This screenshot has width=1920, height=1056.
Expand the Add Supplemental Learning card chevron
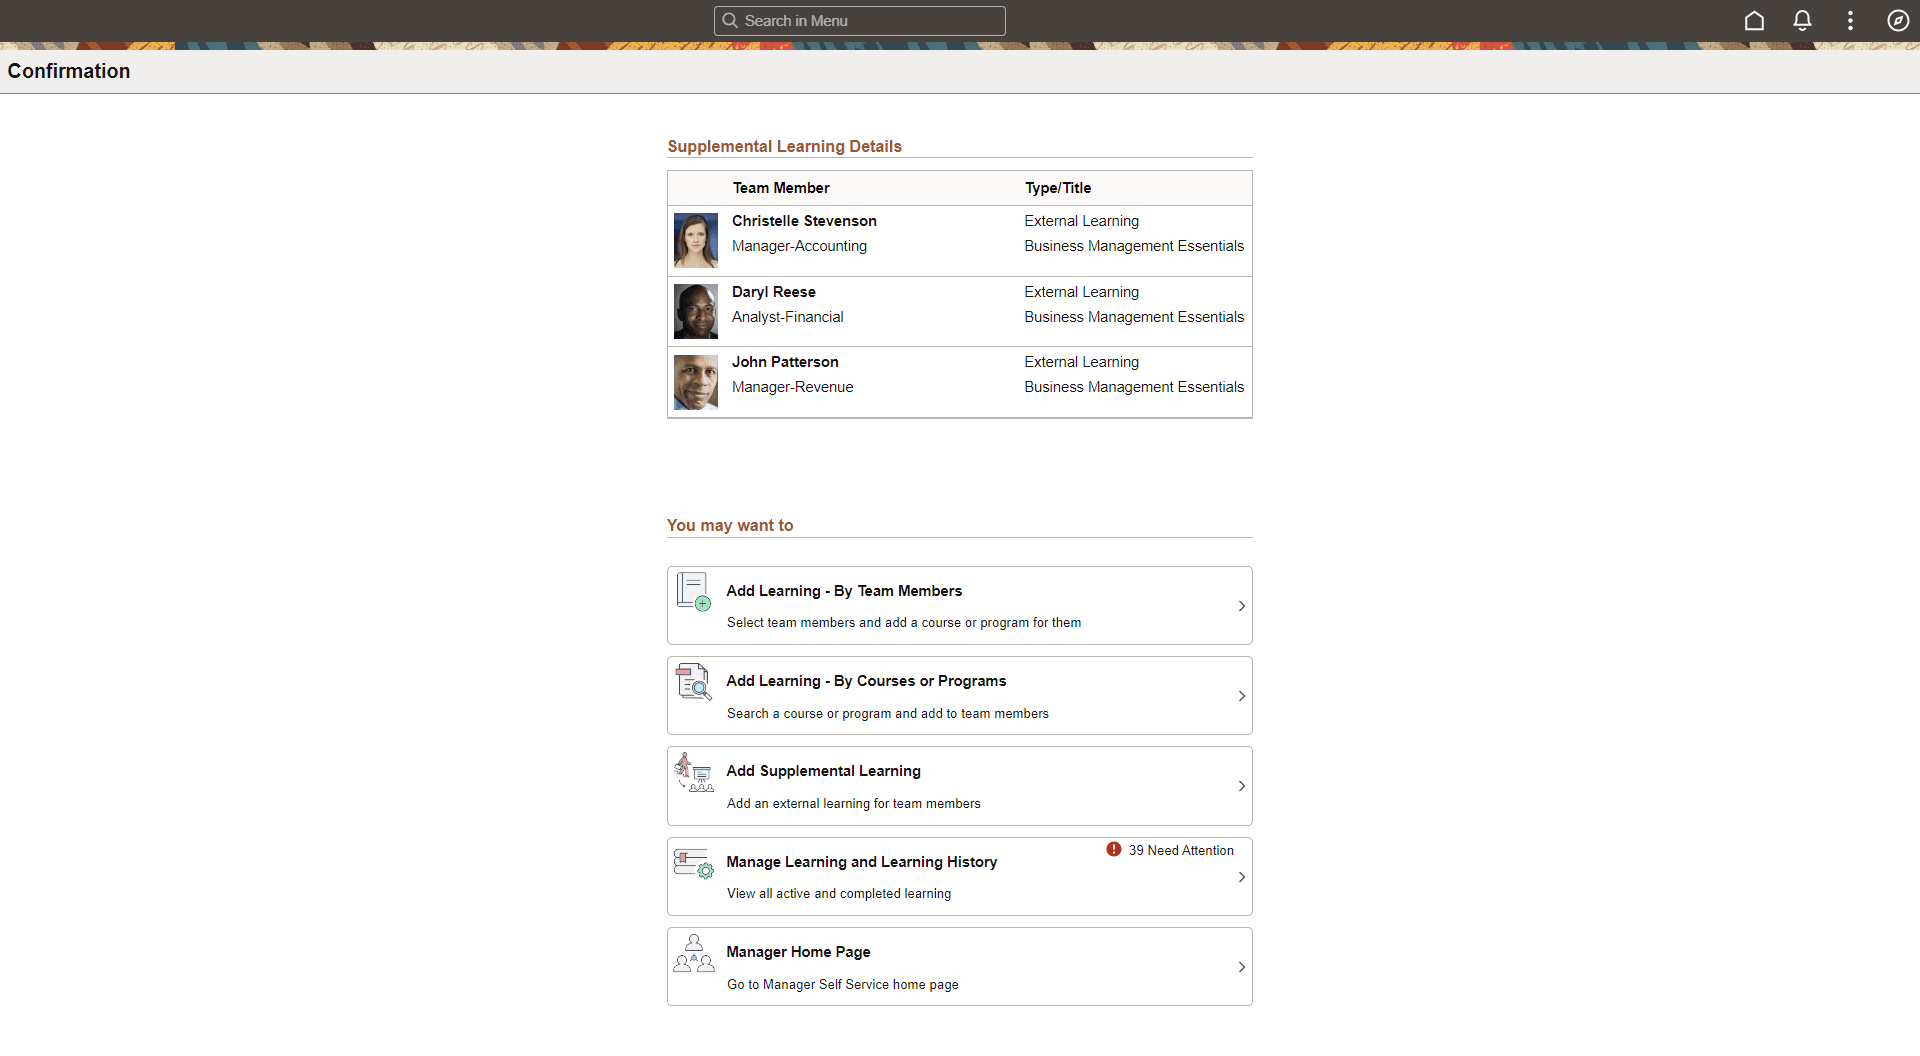pyautogui.click(x=1241, y=786)
